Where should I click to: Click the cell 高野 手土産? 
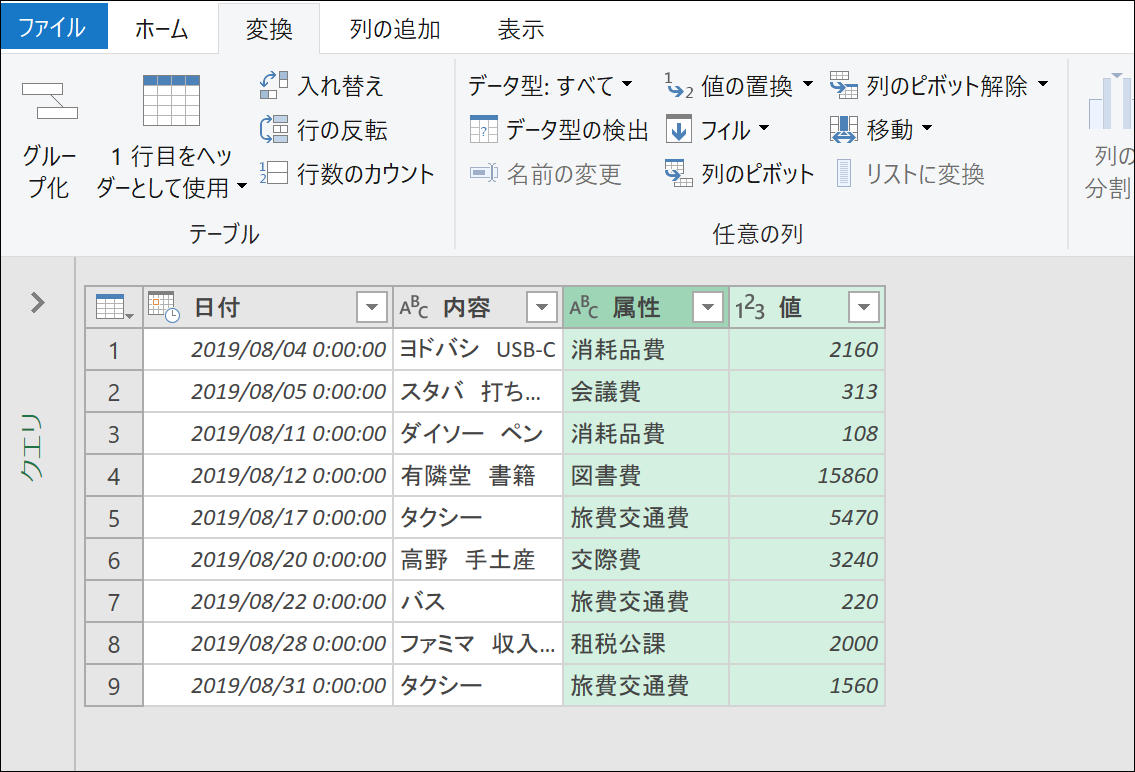(x=478, y=559)
